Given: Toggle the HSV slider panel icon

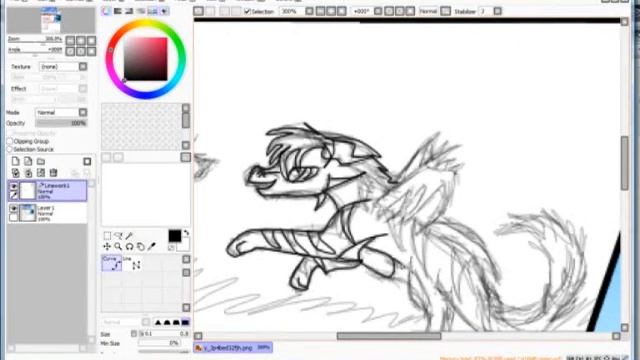Looking at the screenshot, I should pyautogui.click(x=129, y=11).
